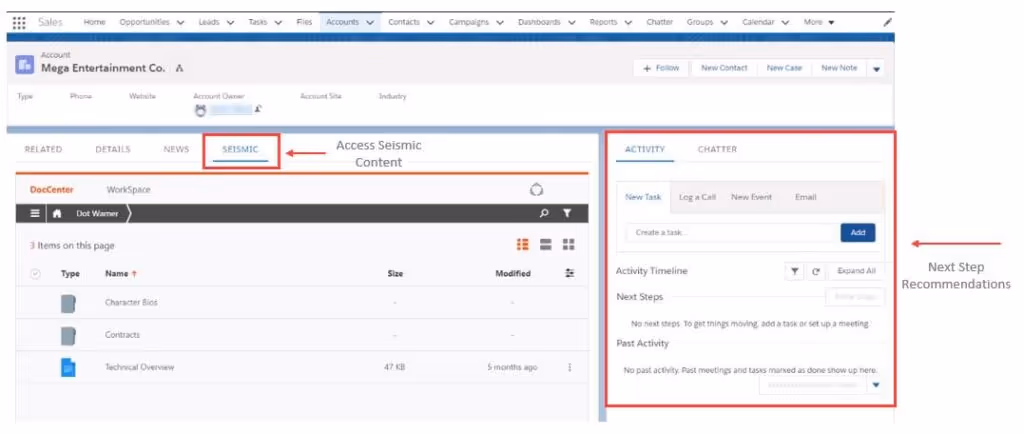Image resolution: width=1024 pixels, height=434 pixels.
Task: Sort file list by Name column
Action: click(121, 274)
